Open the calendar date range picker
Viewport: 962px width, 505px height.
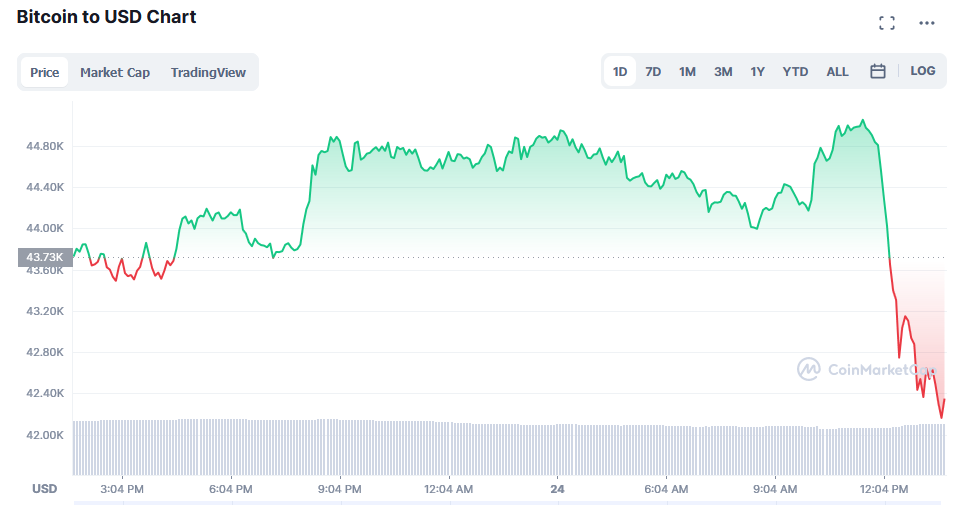[x=878, y=71]
